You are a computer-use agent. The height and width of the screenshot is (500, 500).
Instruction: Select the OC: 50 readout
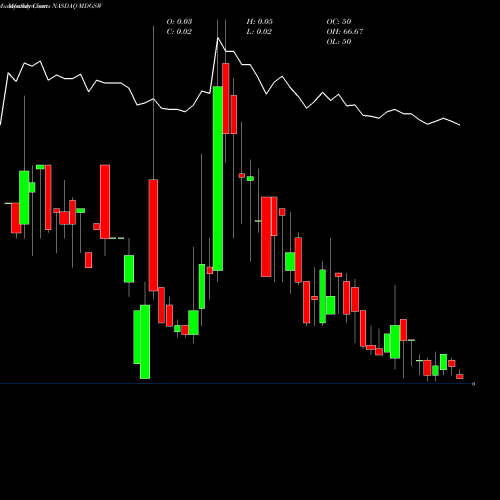click(x=339, y=22)
